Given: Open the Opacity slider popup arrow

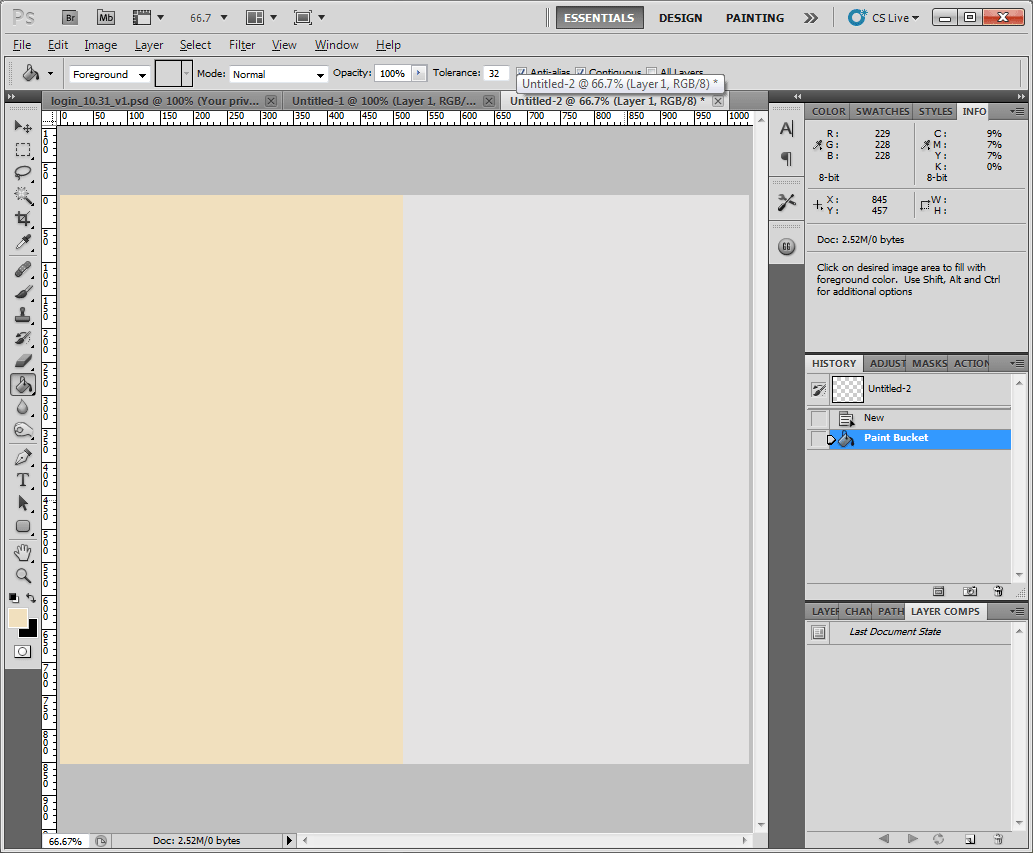Looking at the screenshot, I should click(x=419, y=73).
